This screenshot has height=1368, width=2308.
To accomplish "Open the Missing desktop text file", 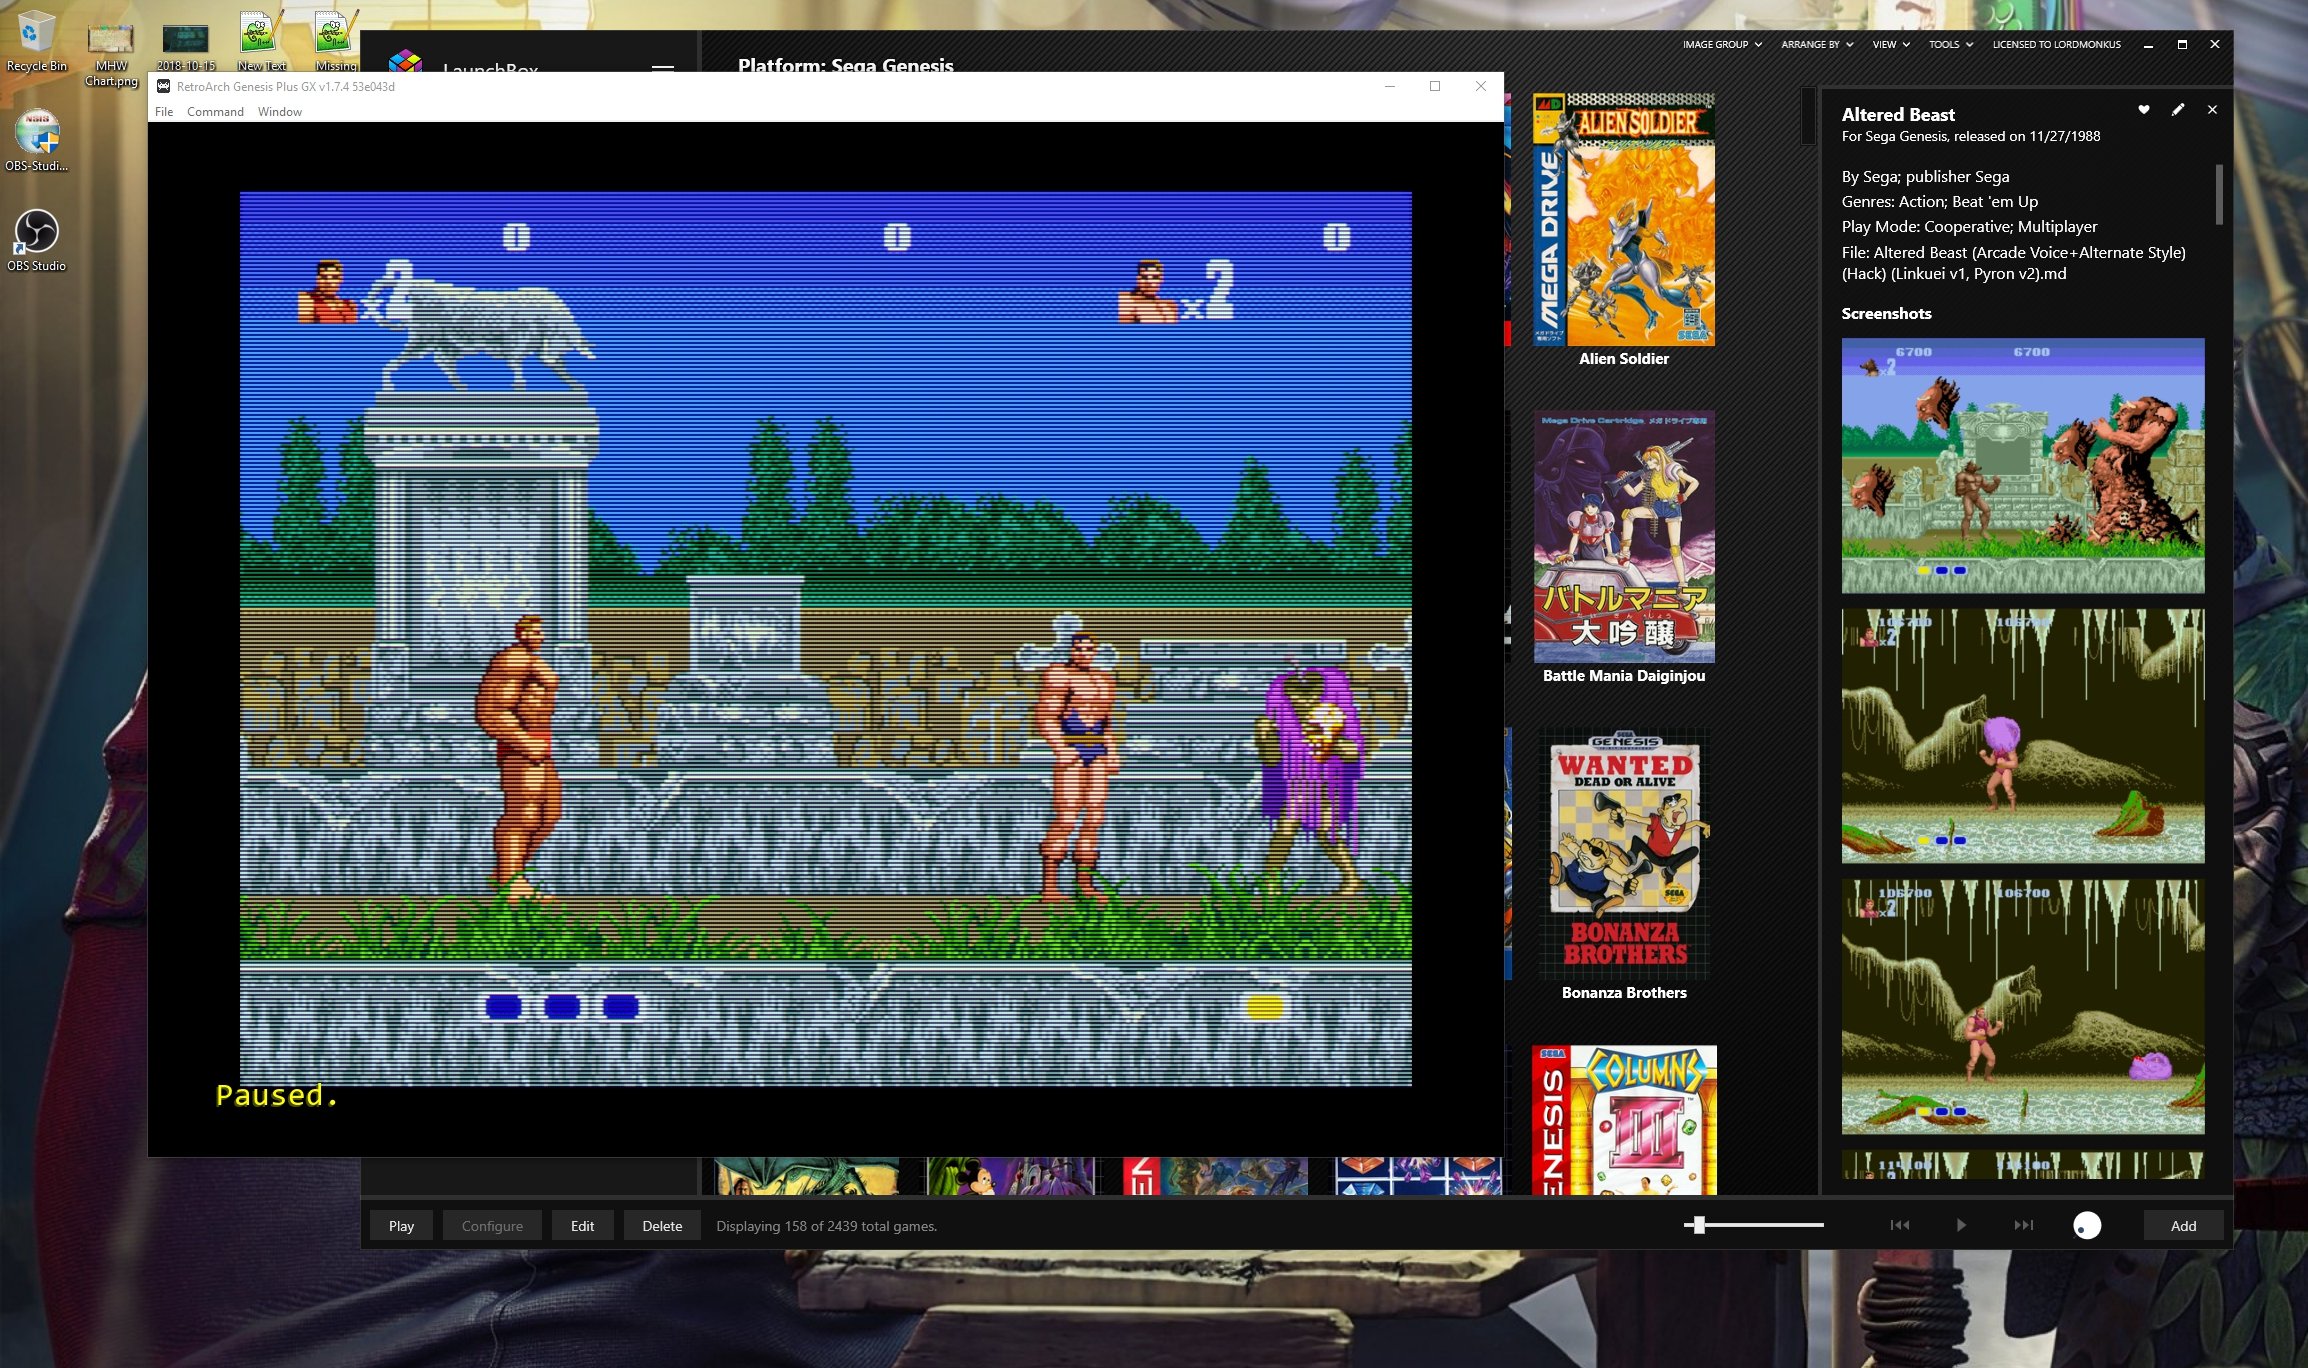I will (335, 40).
